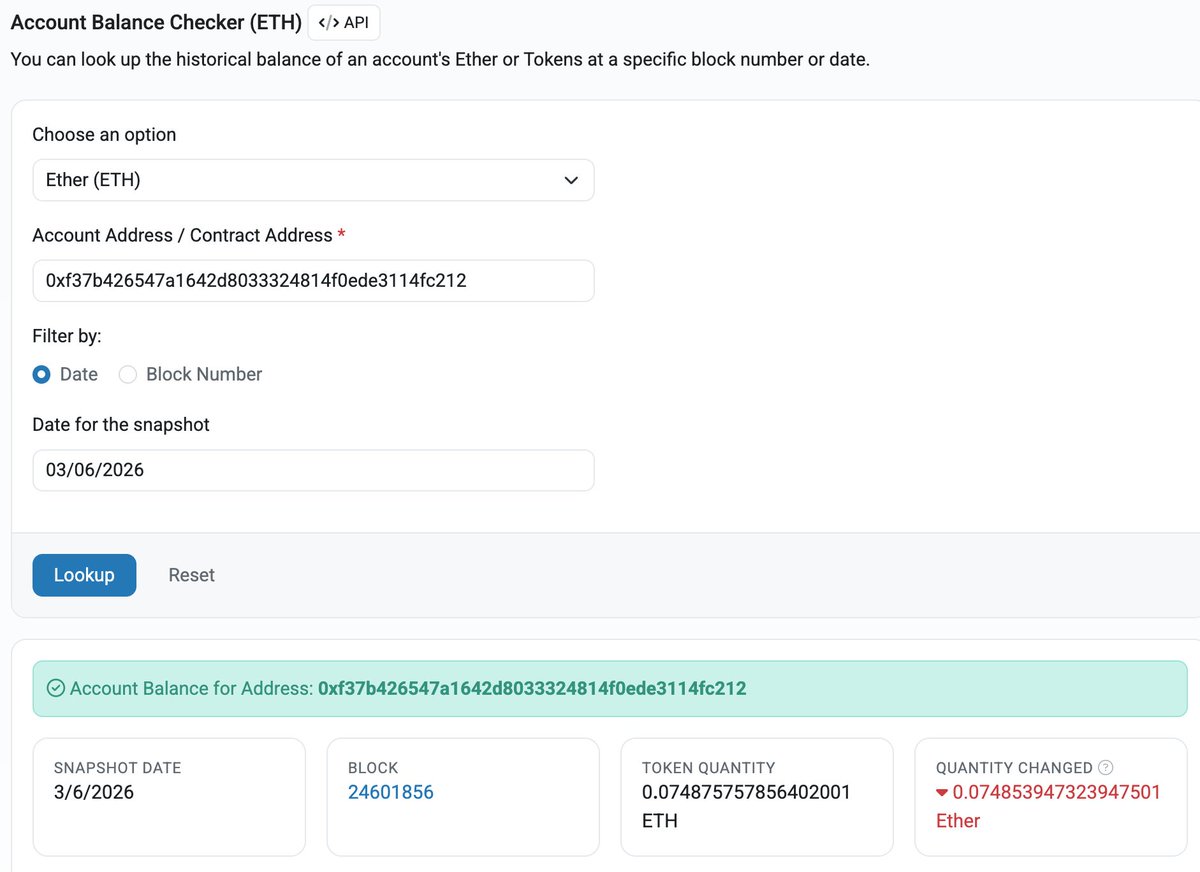Click the red 0.074853947323947501 changed value

pos(1056,793)
